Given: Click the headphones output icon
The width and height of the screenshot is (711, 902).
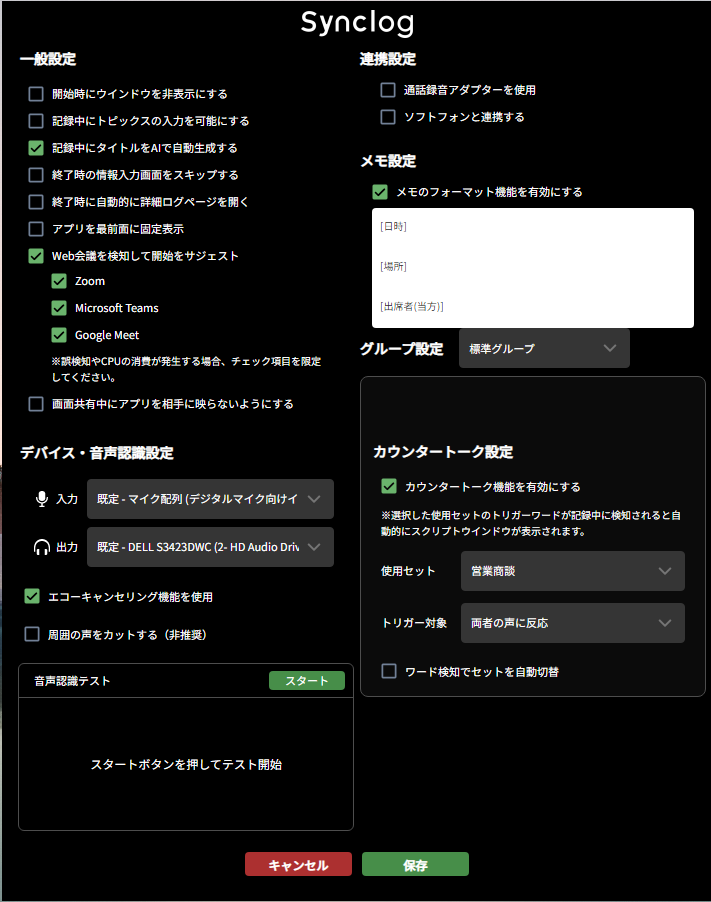Looking at the screenshot, I should [41, 547].
